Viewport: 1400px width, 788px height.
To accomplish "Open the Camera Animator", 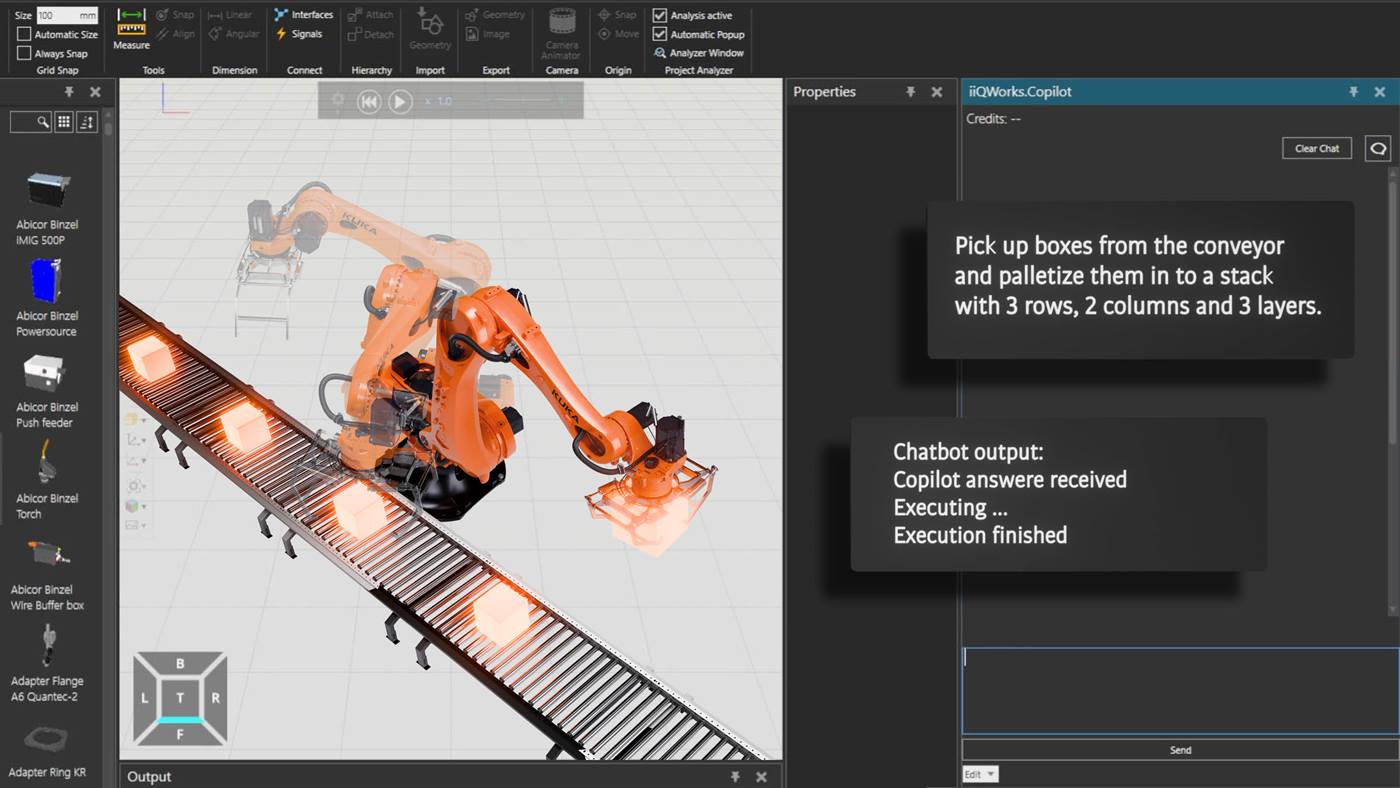I will [x=560, y=33].
